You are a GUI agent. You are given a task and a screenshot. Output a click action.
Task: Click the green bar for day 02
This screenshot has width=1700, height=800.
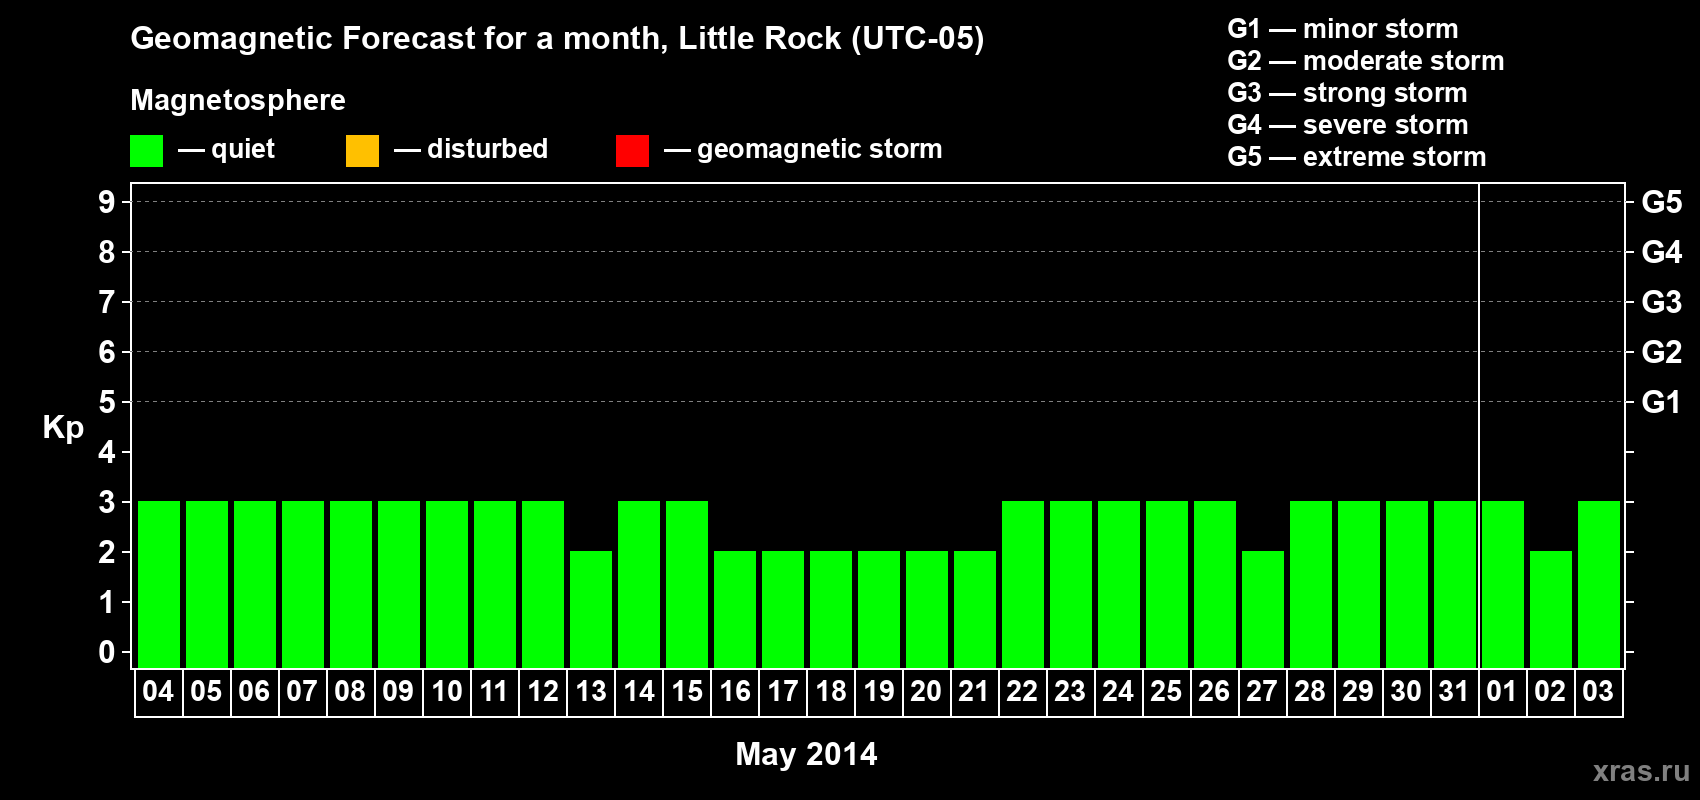1551,609
